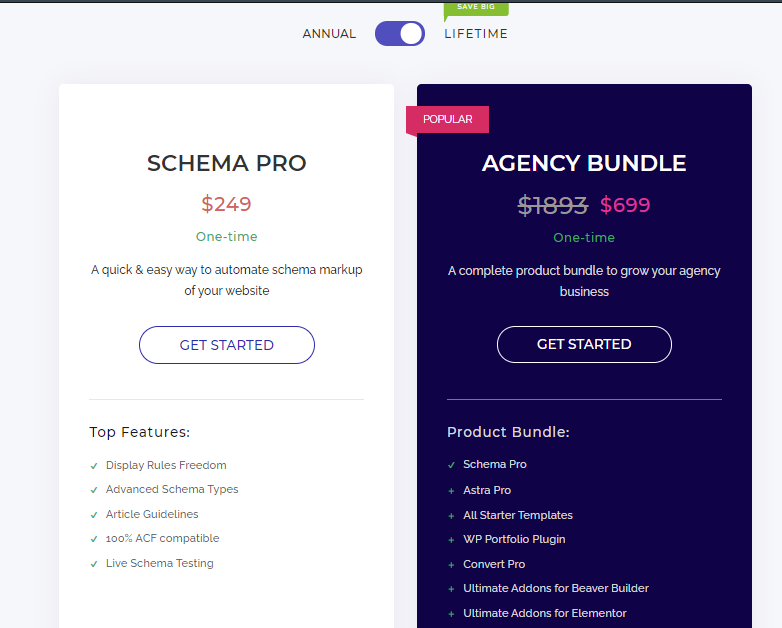Click the checkmark icon beside Article Guidelines
This screenshot has width=782, height=628.
click(94, 515)
